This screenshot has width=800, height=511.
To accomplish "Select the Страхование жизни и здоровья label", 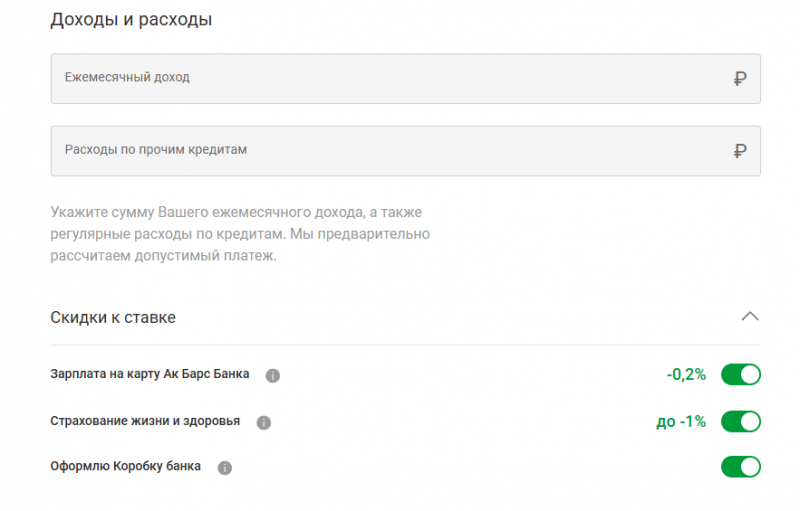I will click(145, 421).
